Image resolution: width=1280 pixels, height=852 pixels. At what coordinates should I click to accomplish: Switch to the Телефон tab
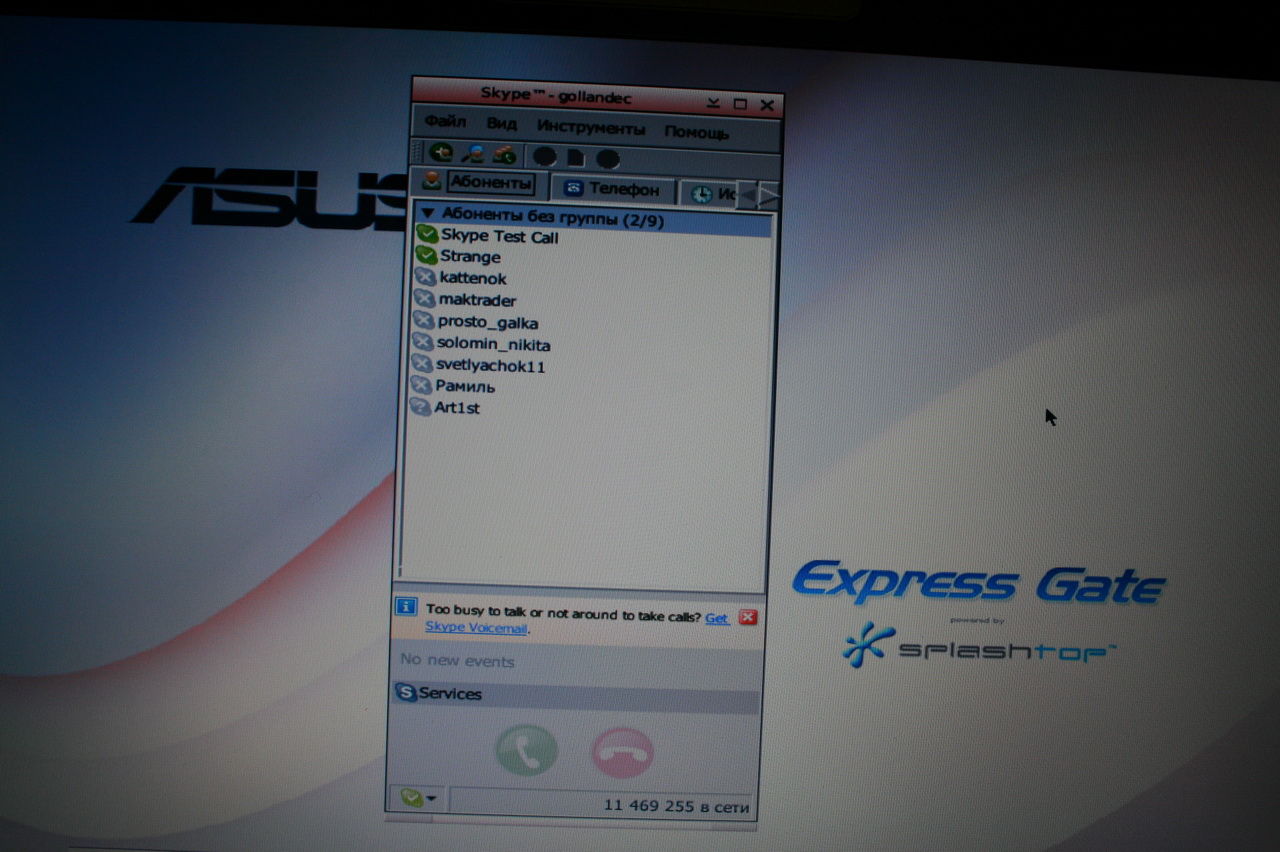point(613,189)
